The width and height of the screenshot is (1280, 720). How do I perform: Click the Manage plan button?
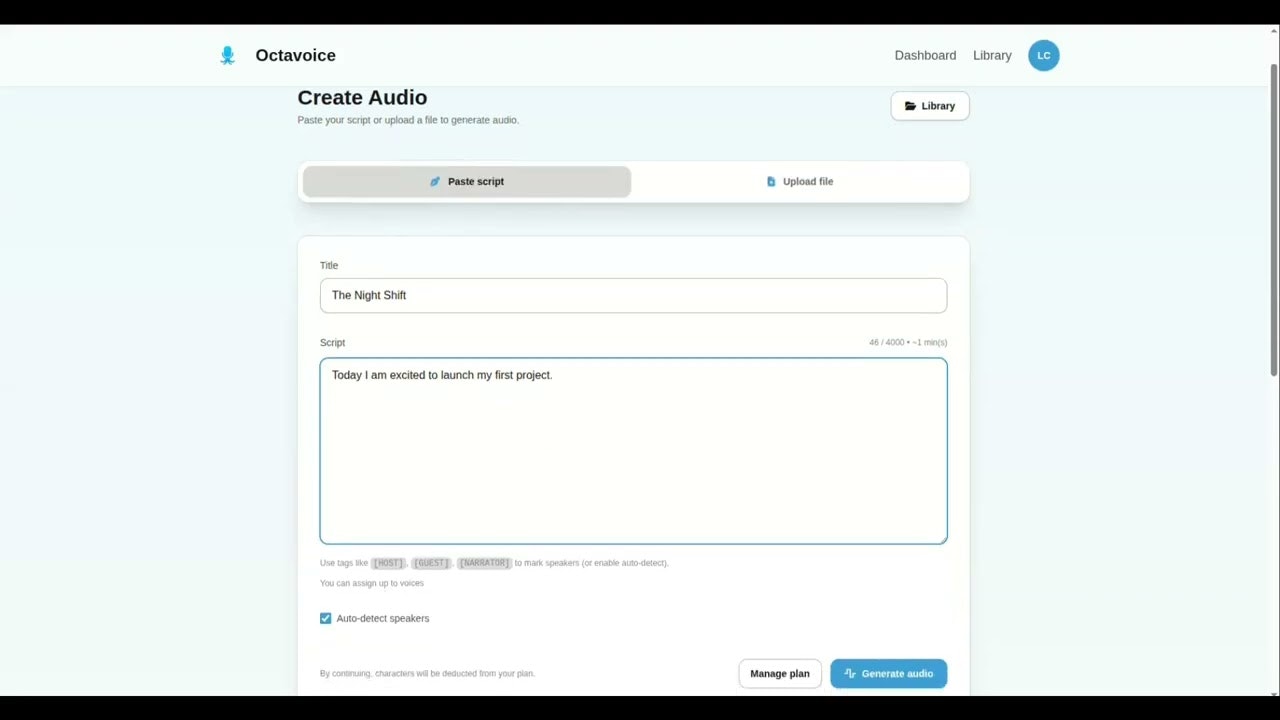click(780, 673)
